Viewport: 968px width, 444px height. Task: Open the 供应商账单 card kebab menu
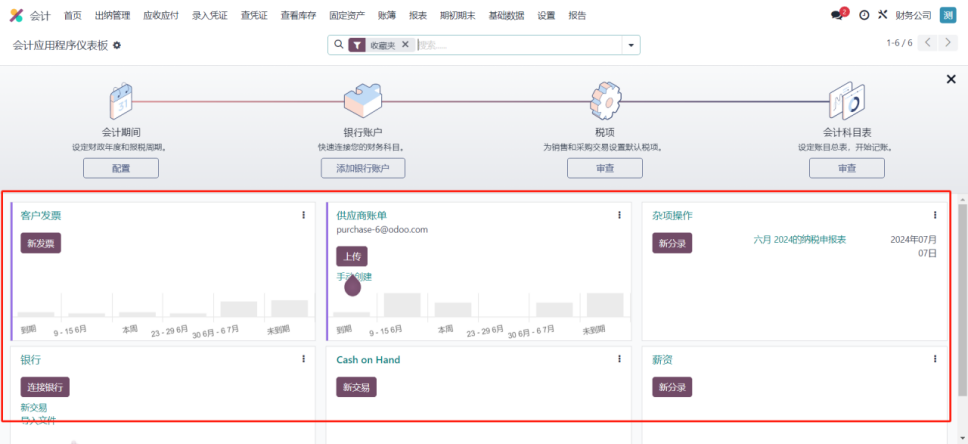click(x=619, y=215)
